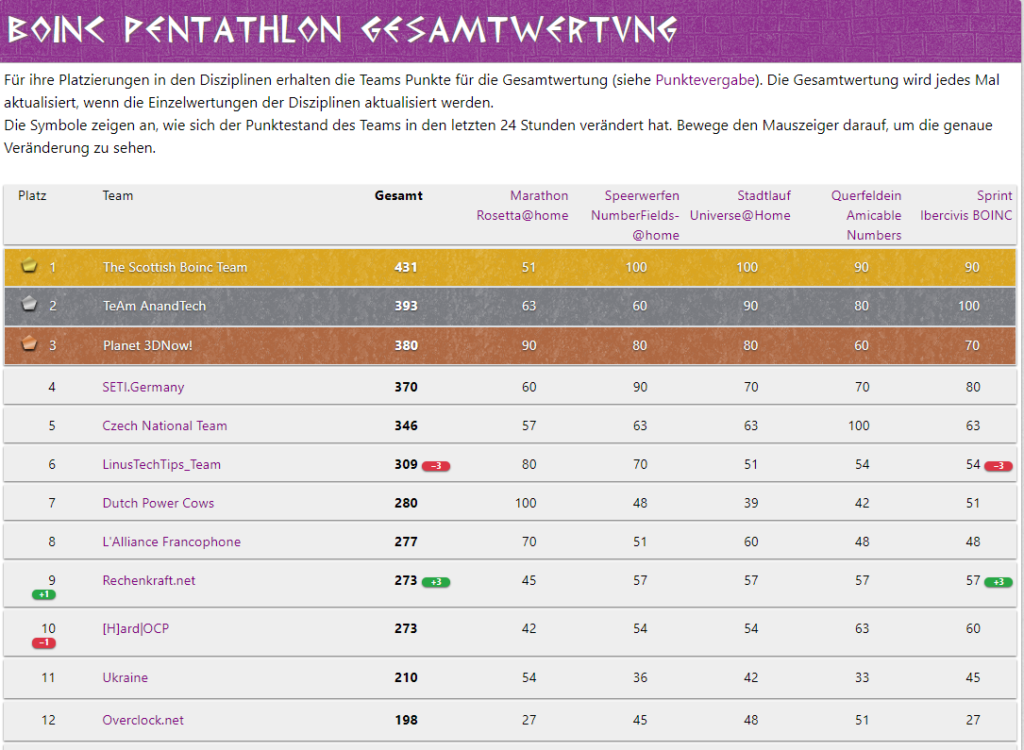Click the red -1 rank badge under place 10
This screenshot has height=750, width=1024.
(44, 643)
